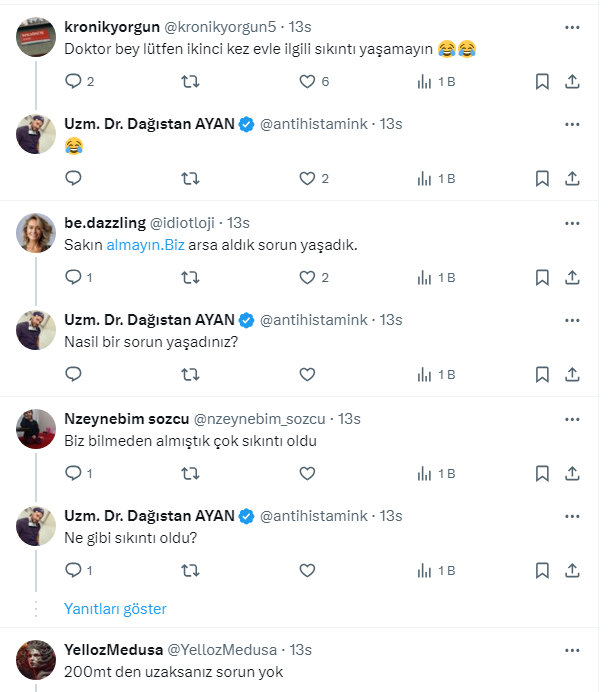This screenshot has width=614, height=692.
Task: Open more options on be.dazzling's tweet
Action: click(x=572, y=222)
